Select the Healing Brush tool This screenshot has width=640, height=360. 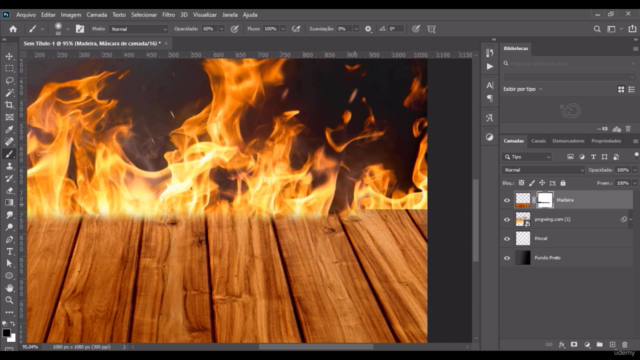point(9,142)
